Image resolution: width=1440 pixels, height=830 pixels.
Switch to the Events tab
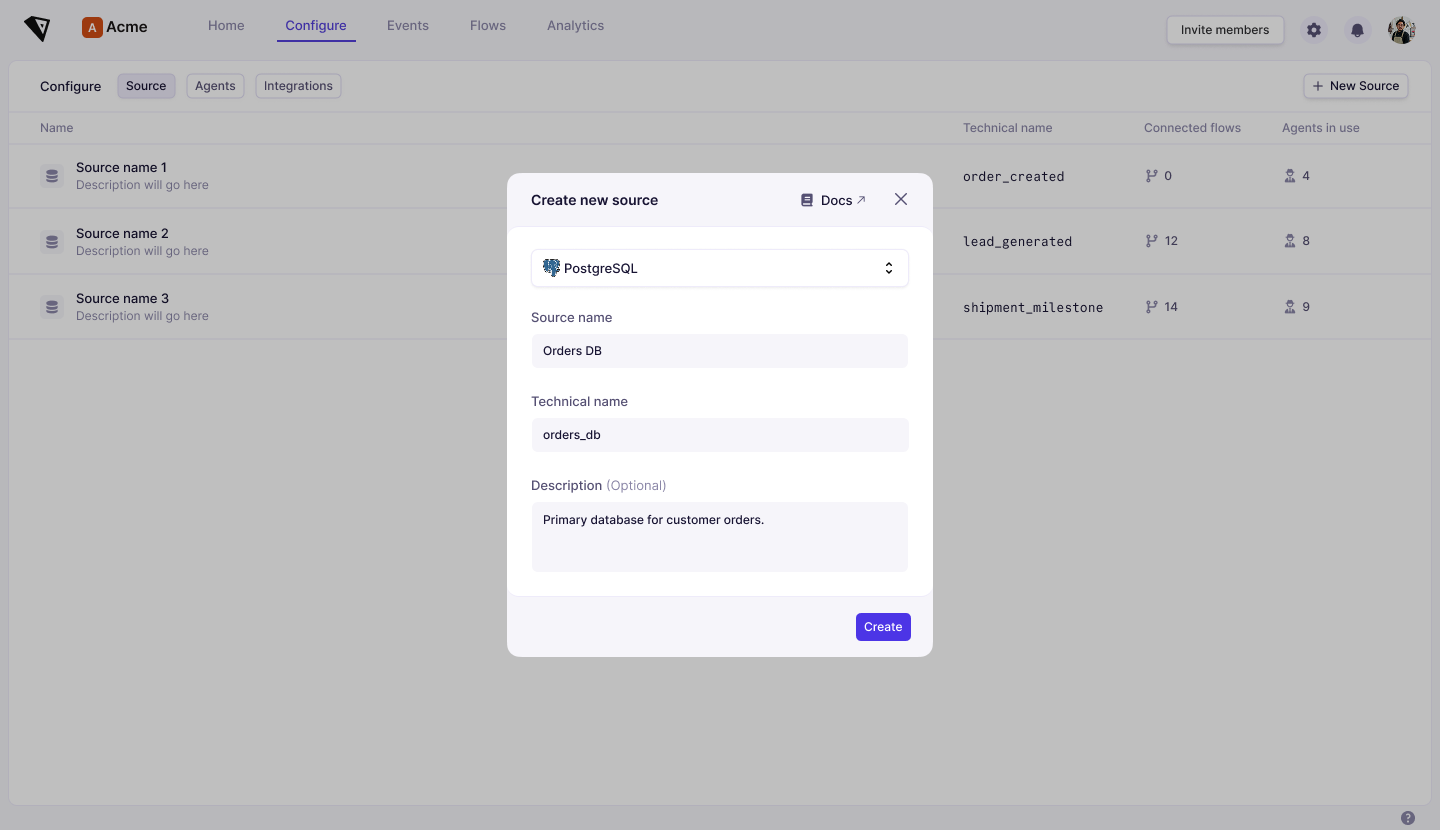coord(408,26)
